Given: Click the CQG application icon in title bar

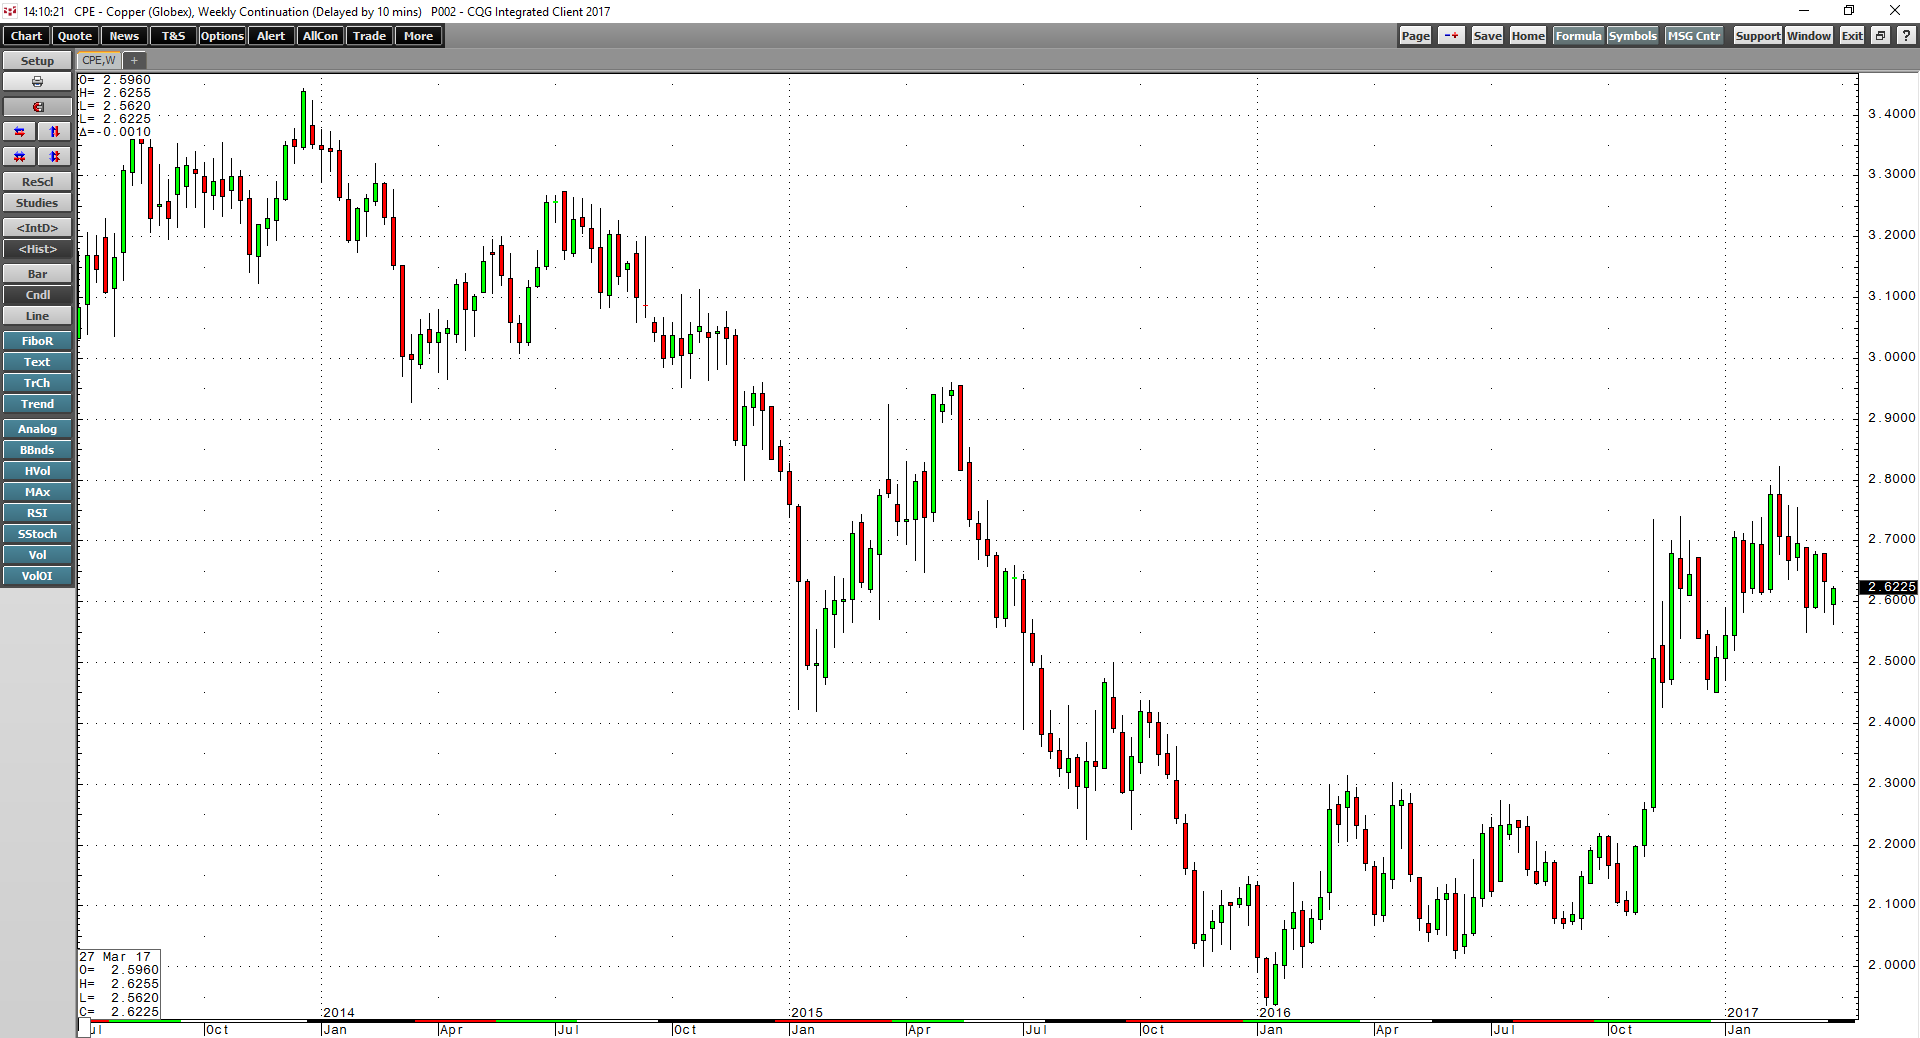Looking at the screenshot, I should [x=10, y=11].
